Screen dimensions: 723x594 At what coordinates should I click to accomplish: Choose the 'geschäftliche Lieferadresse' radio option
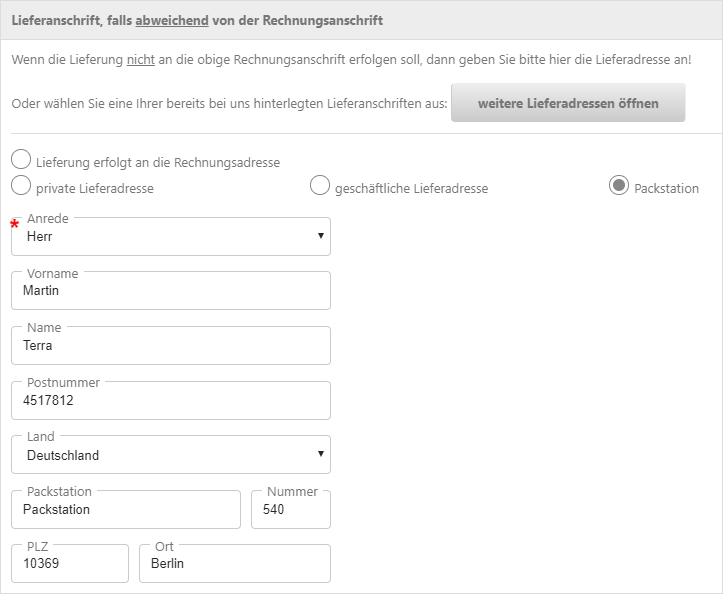click(x=320, y=185)
